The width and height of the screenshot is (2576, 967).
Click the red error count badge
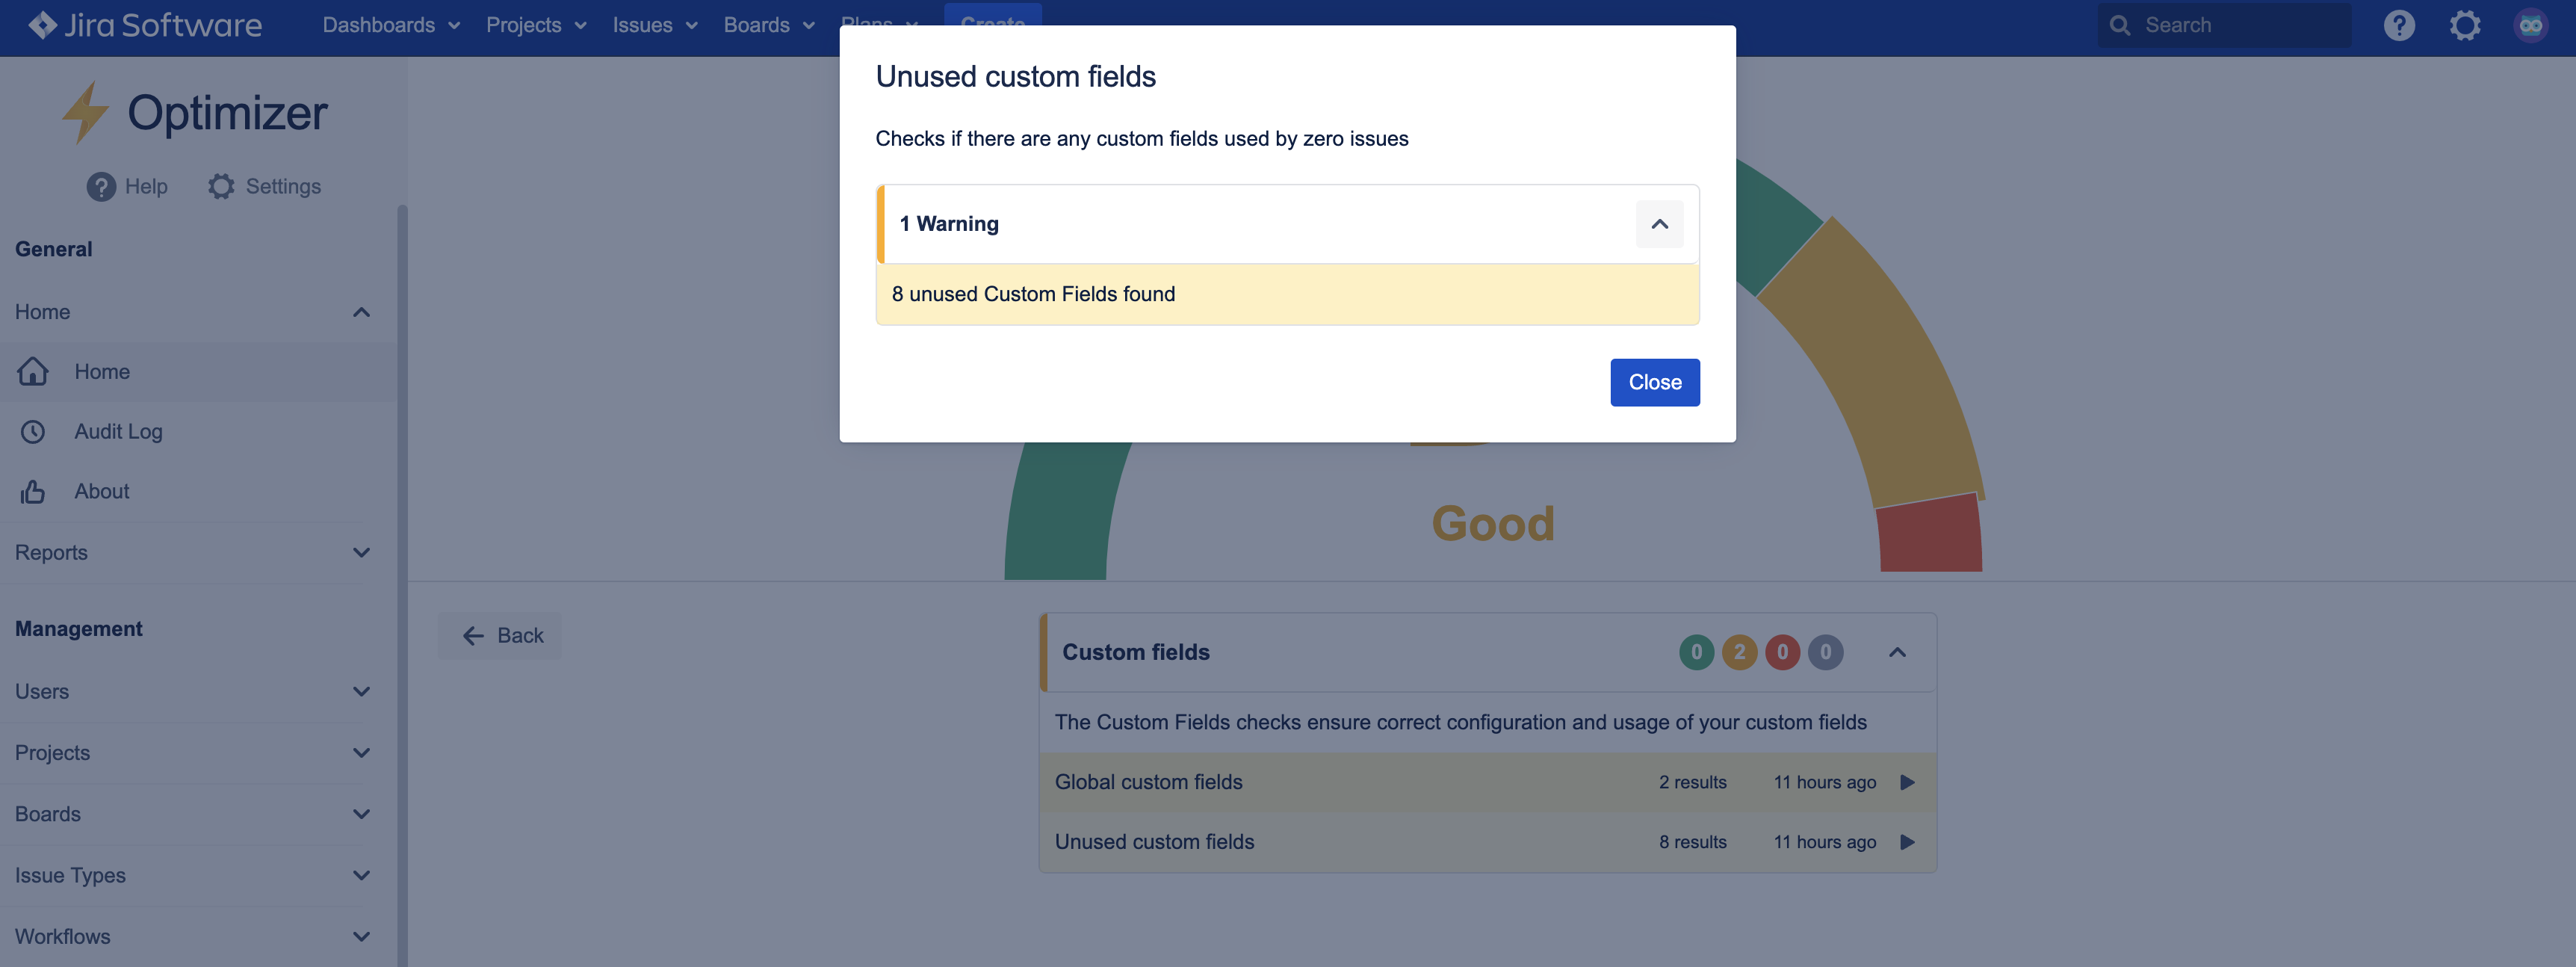click(1782, 652)
